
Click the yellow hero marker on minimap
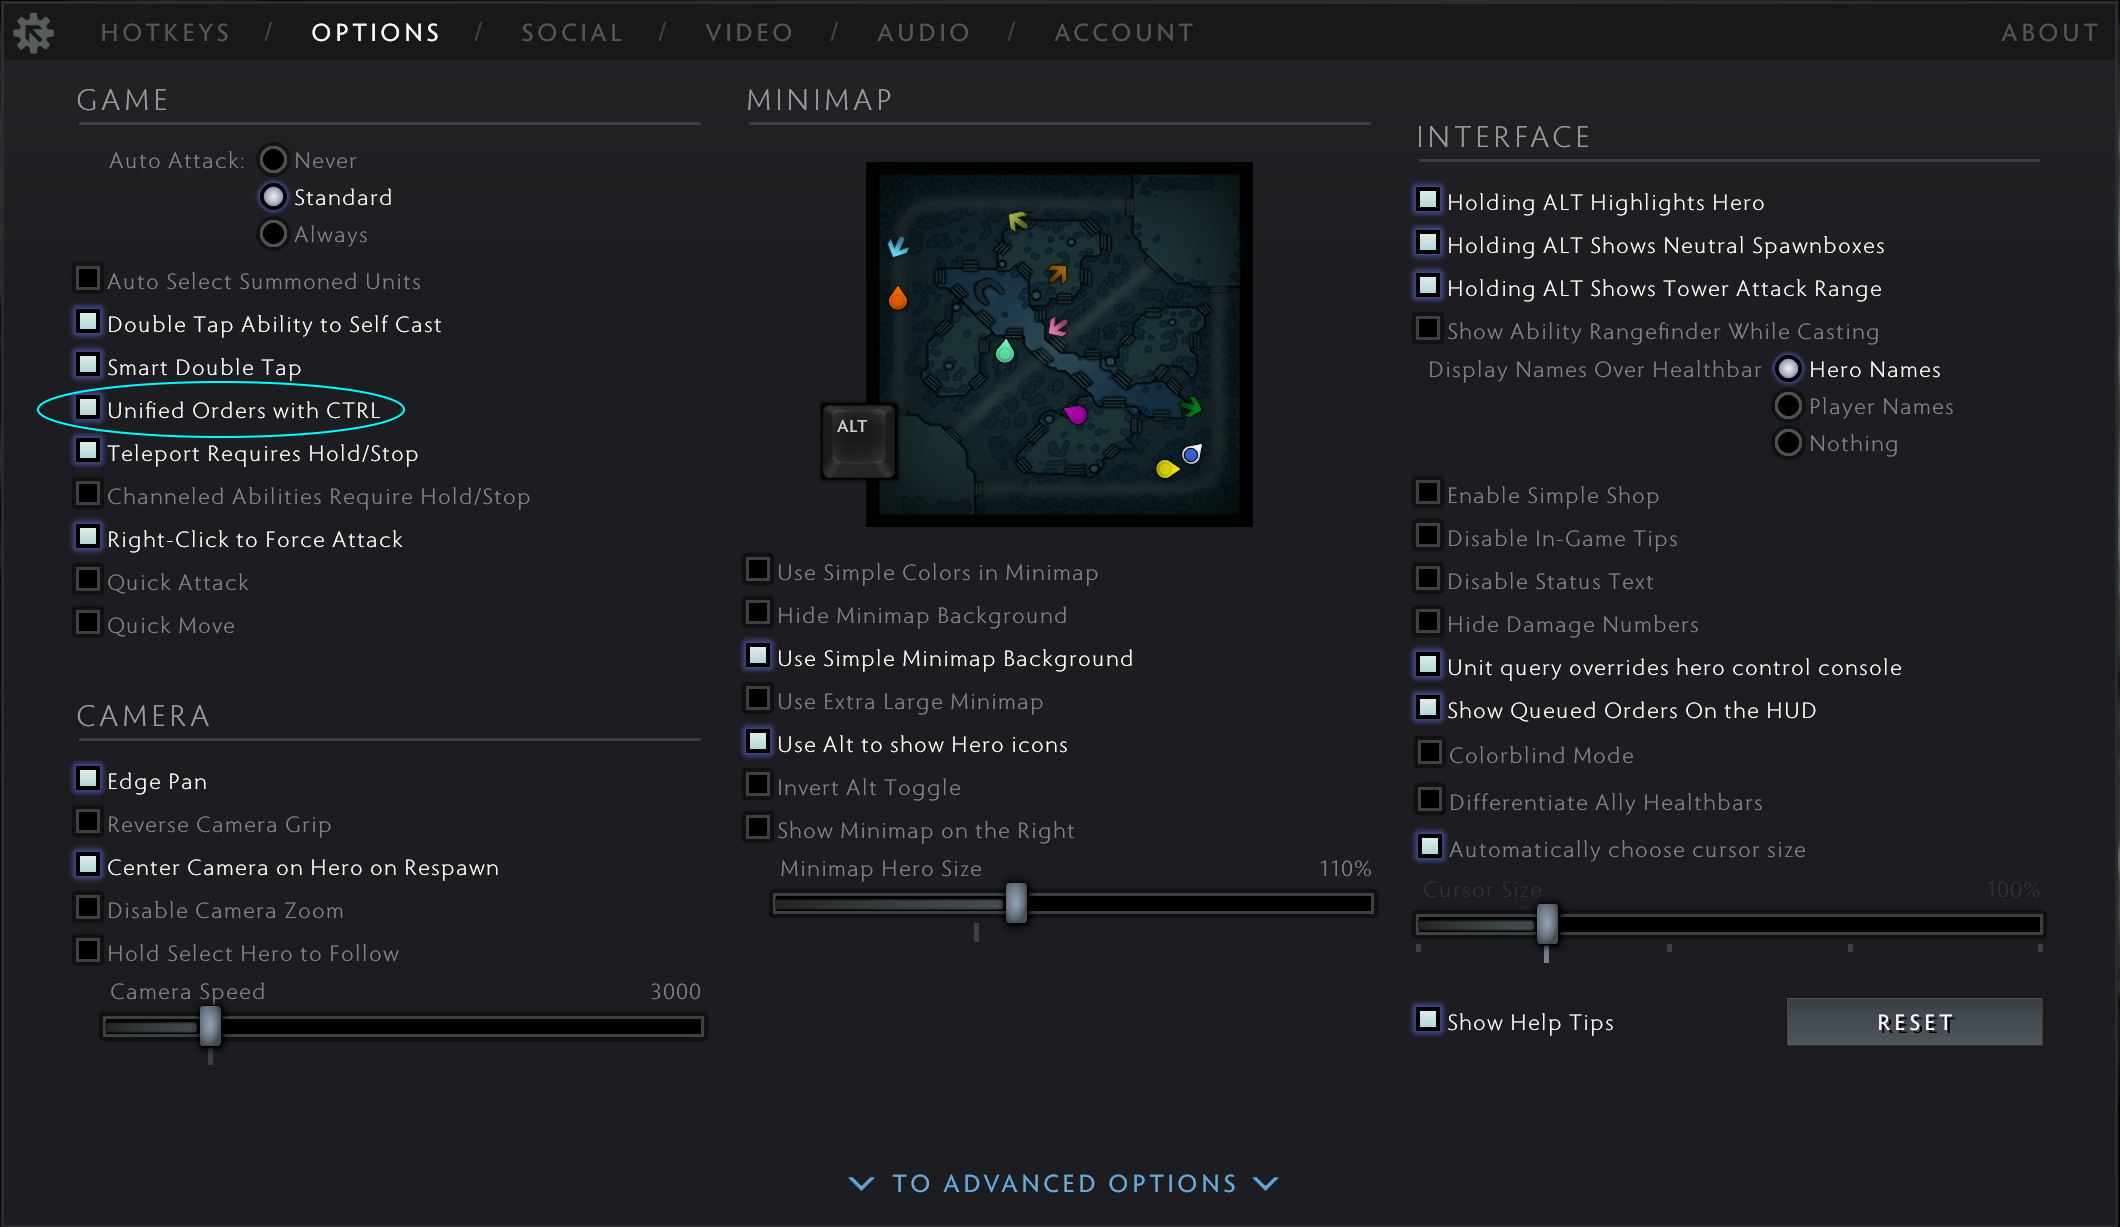click(1166, 468)
